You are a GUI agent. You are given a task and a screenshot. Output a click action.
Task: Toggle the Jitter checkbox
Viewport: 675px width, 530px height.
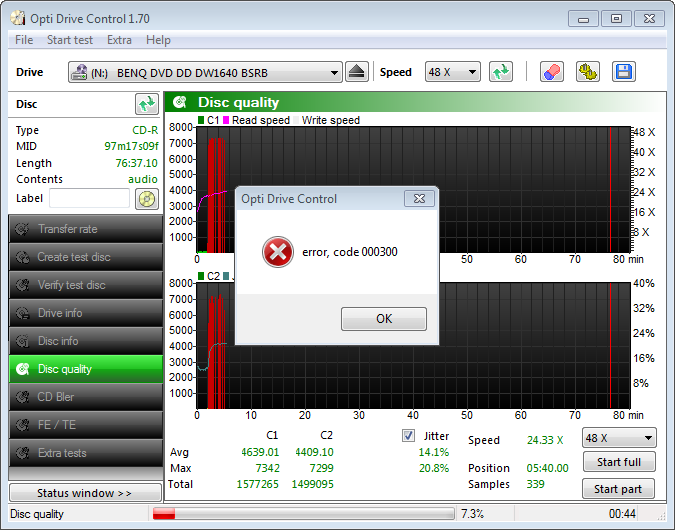click(408, 436)
